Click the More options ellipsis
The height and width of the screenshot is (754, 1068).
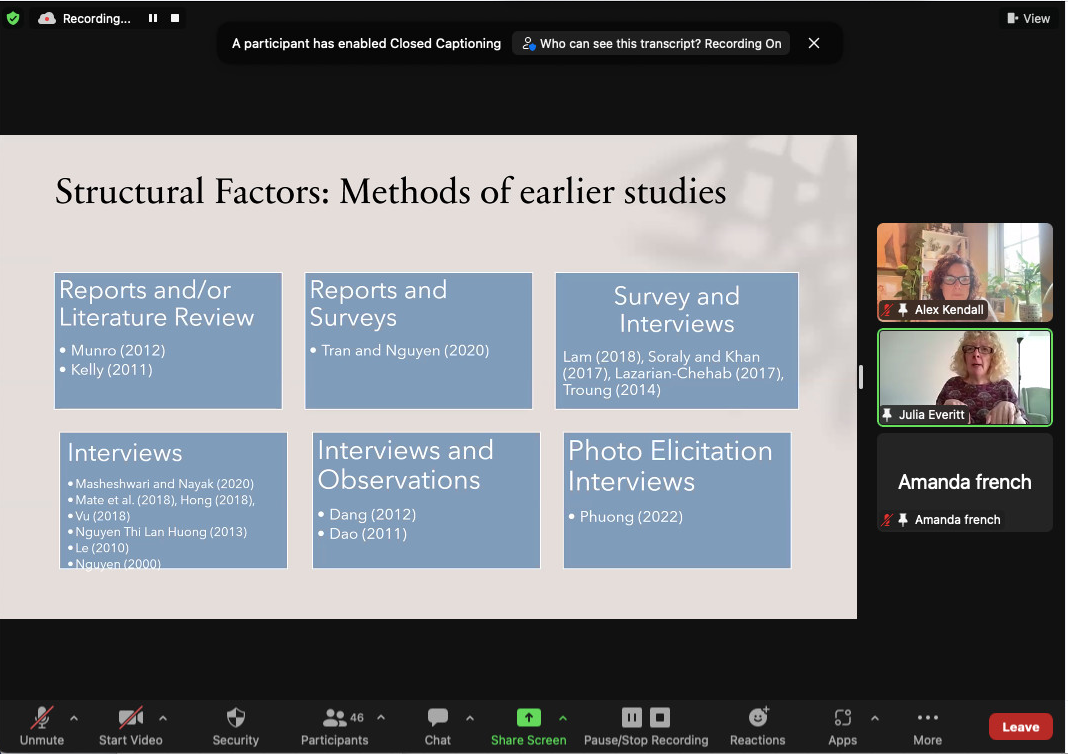927,718
